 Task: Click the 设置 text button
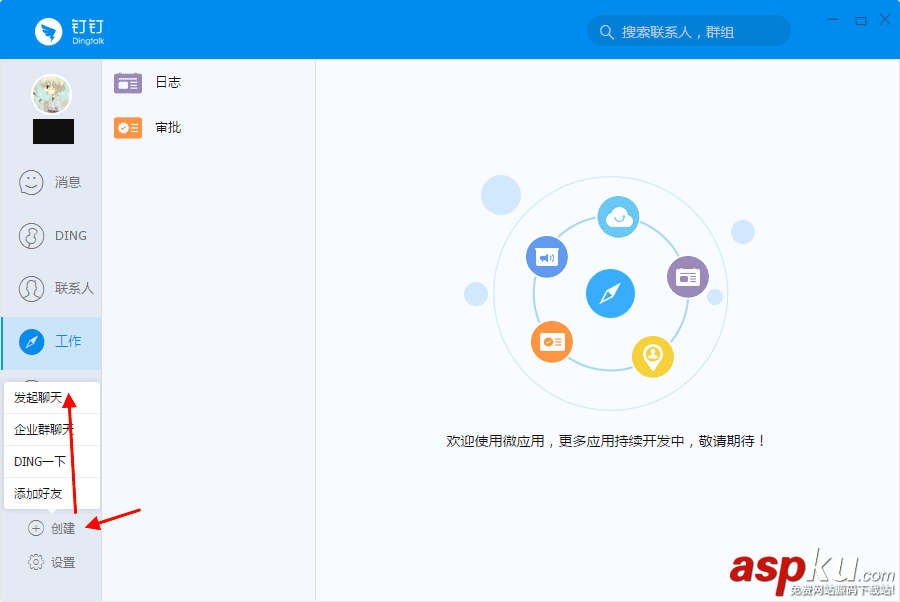pyautogui.click(x=63, y=563)
